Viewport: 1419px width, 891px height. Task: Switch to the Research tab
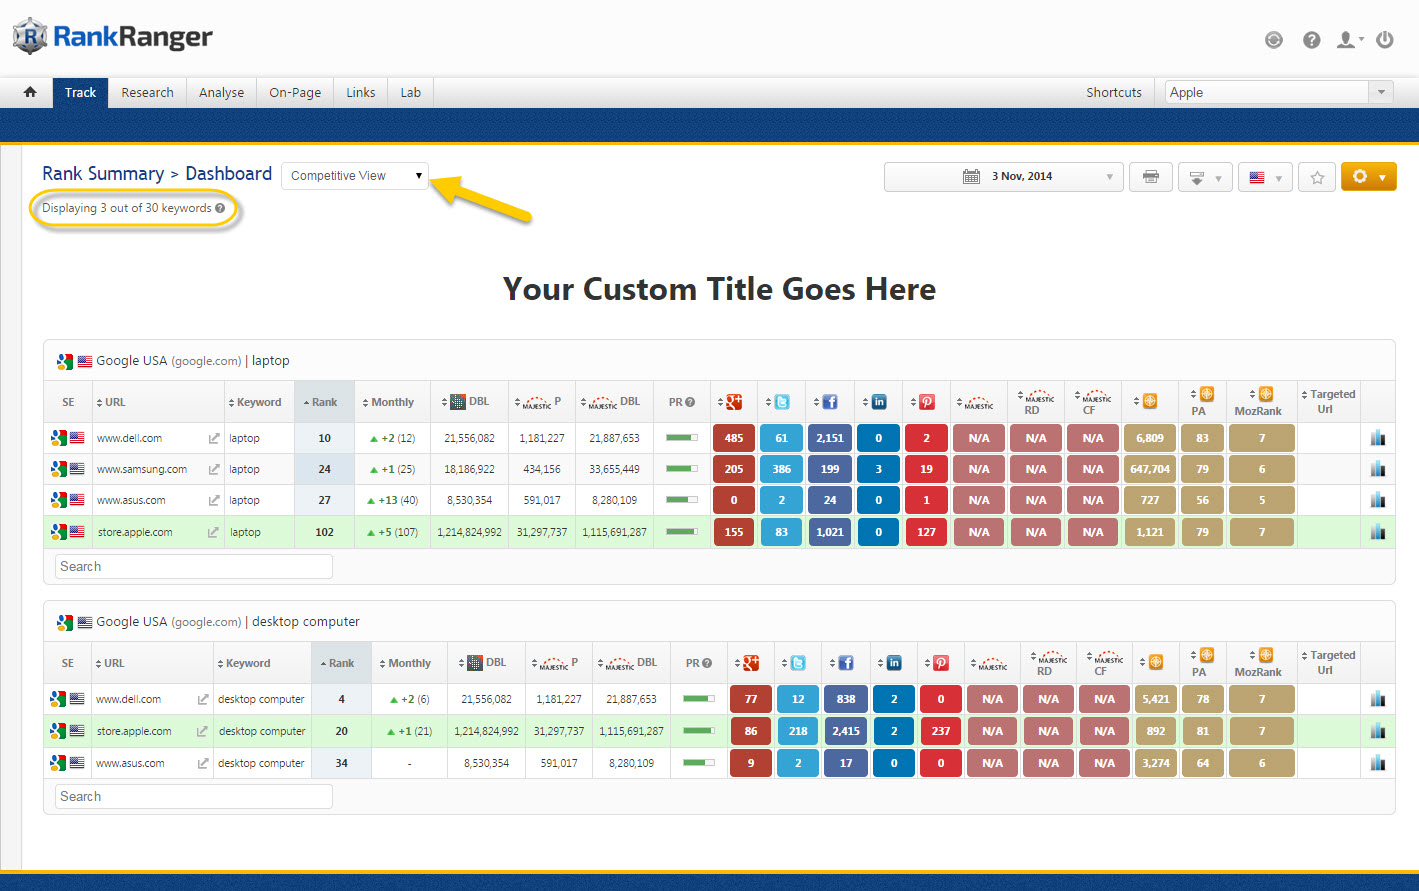tap(147, 92)
